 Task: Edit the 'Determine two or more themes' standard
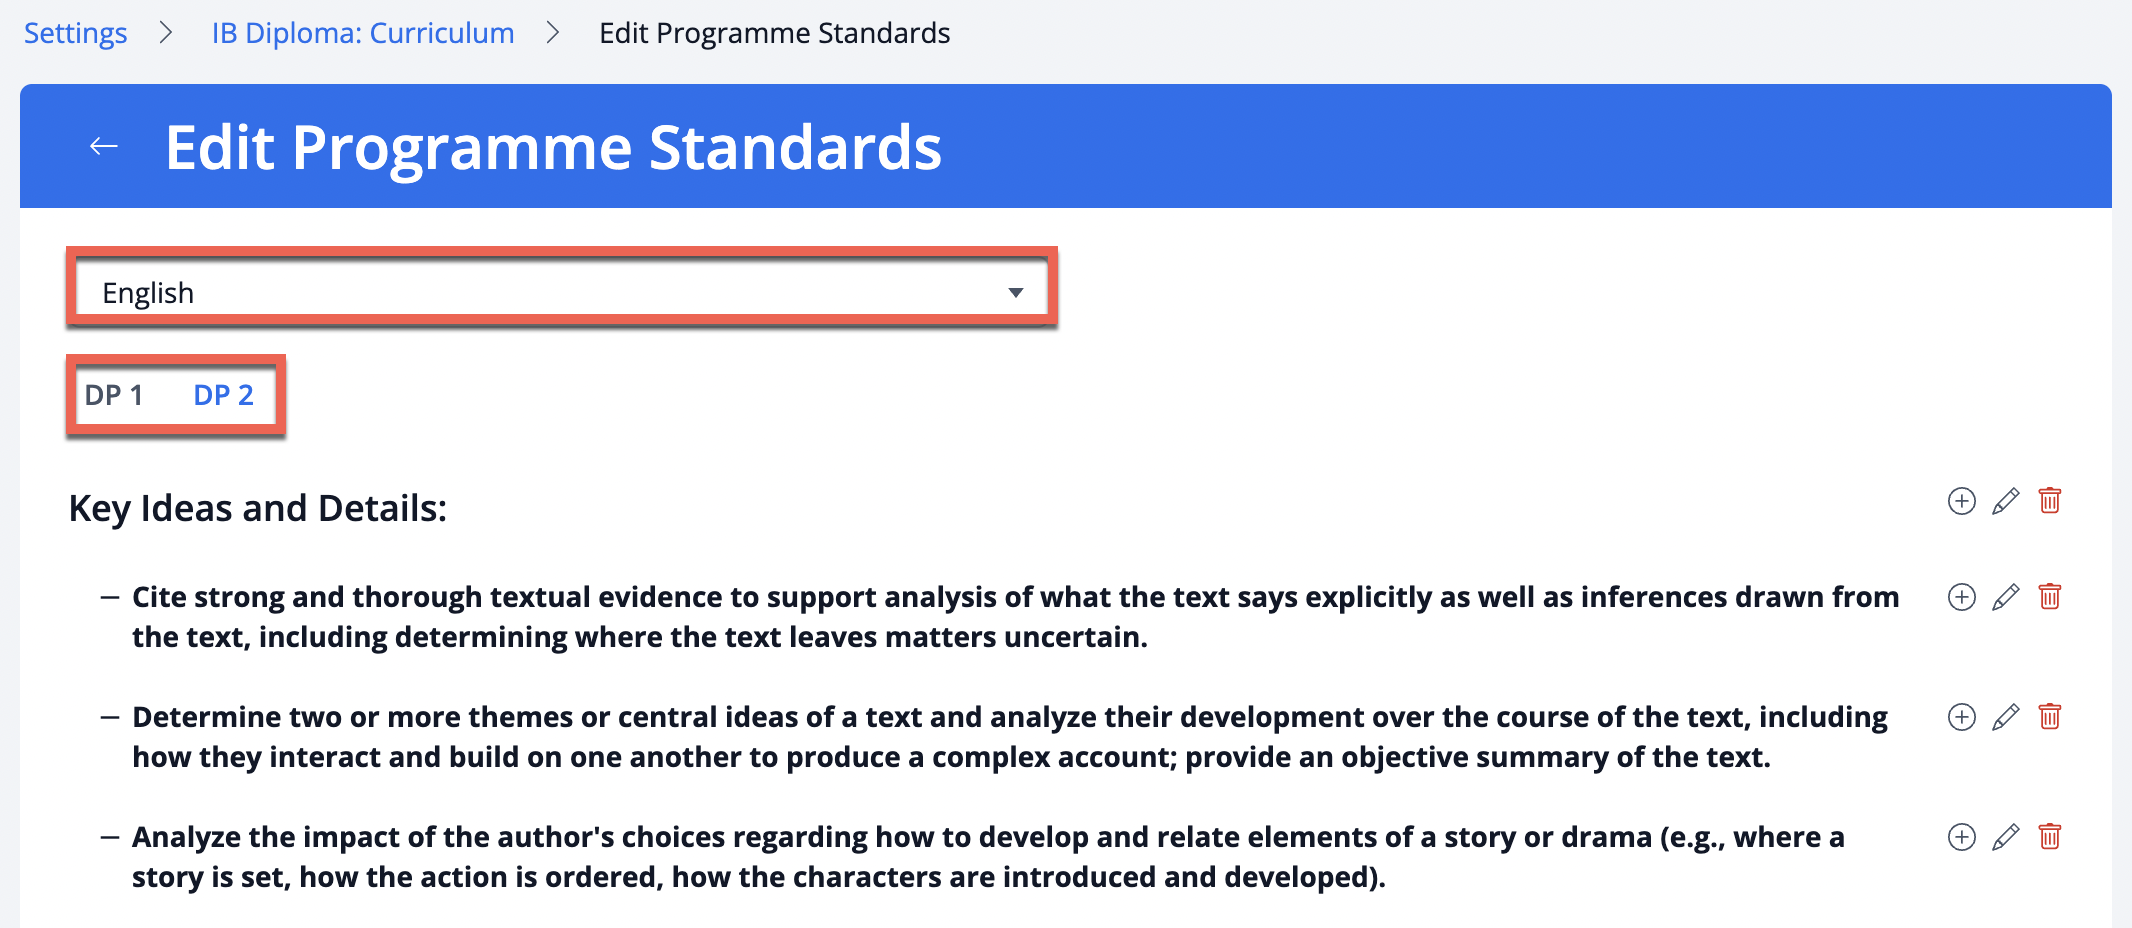(2005, 717)
